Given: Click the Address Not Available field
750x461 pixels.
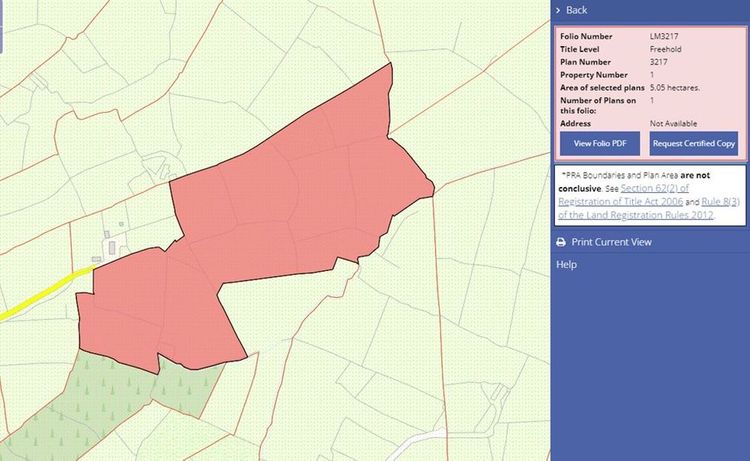Looking at the screenshot, I should click(673, 123).
